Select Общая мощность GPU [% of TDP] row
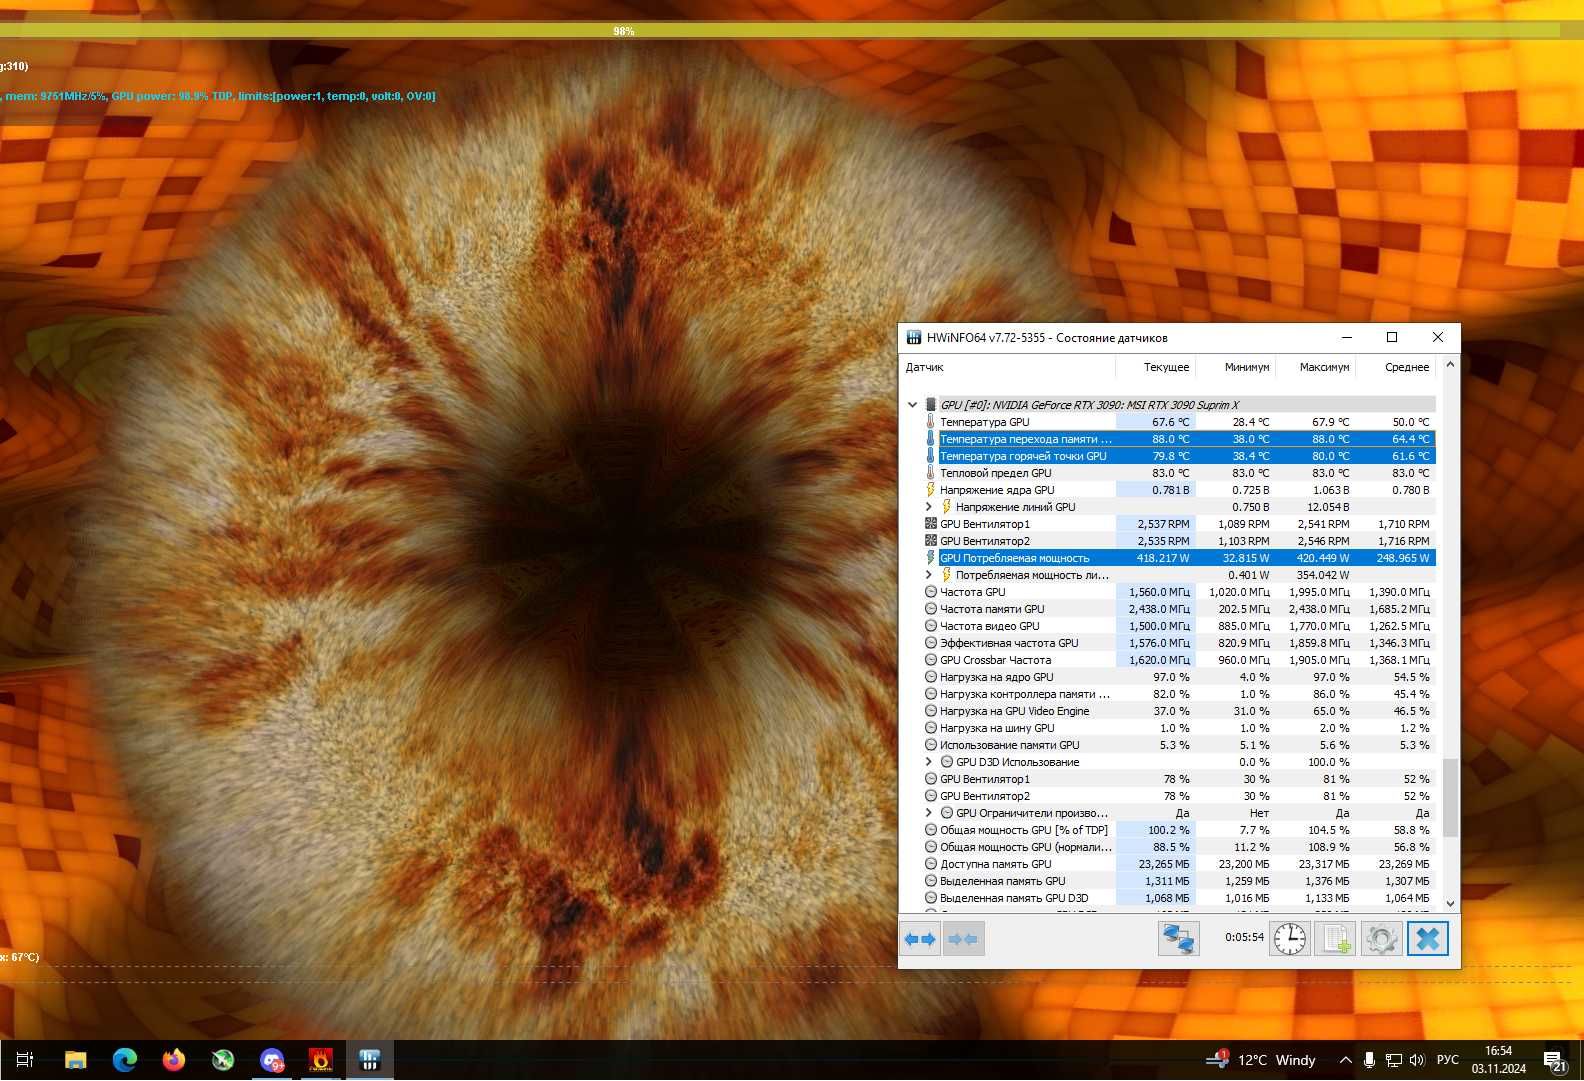The width and height of the screenshot is (1584, 1081). pos(1179,830)
